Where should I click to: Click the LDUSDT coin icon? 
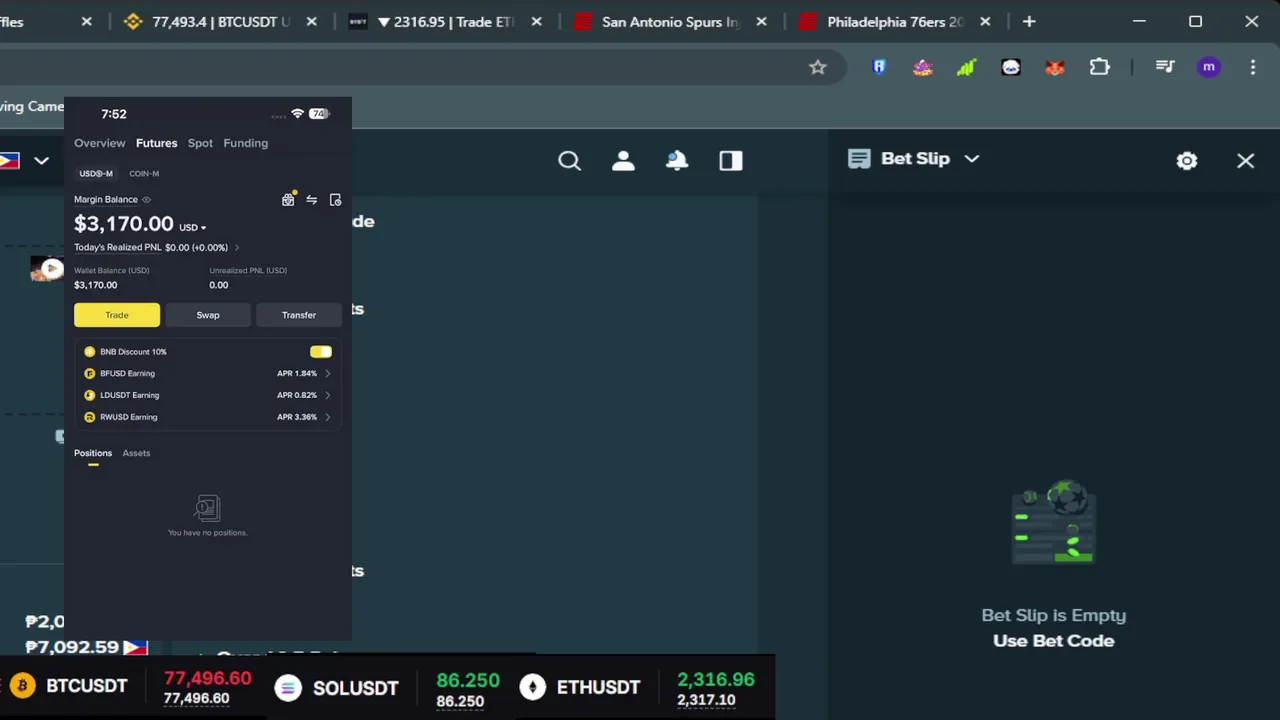tap(90, 395)
